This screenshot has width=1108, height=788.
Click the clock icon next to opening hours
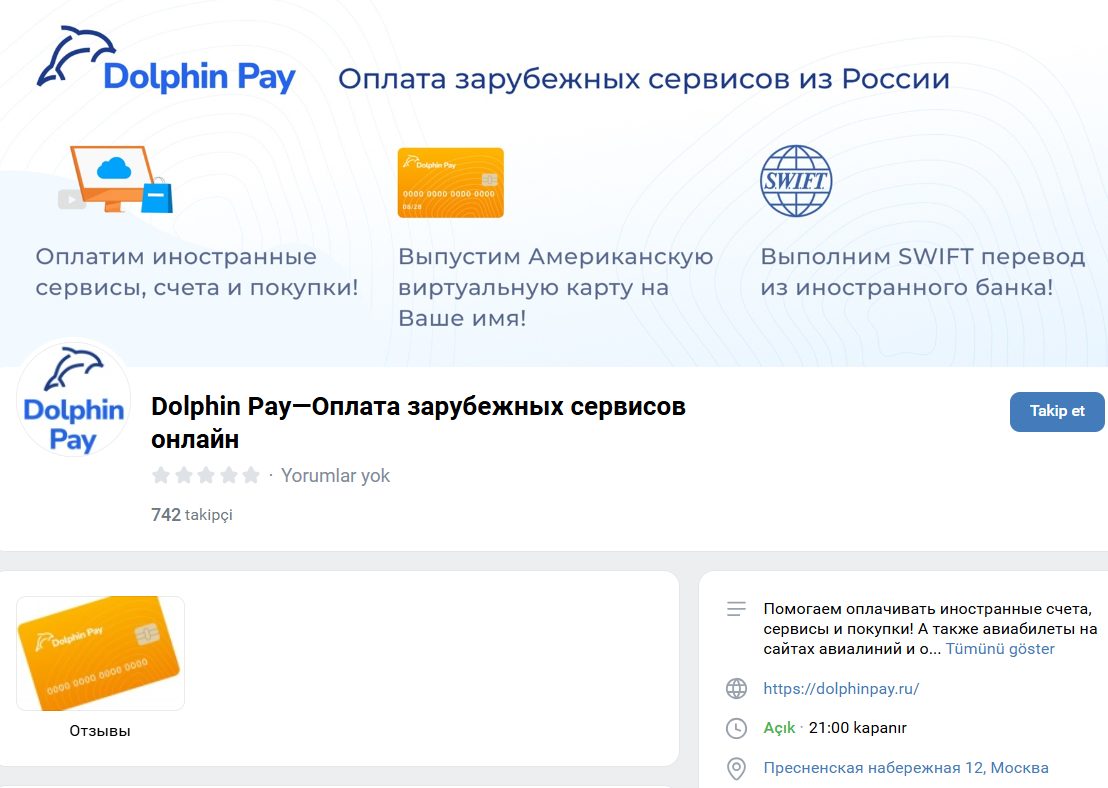point(736,728)
